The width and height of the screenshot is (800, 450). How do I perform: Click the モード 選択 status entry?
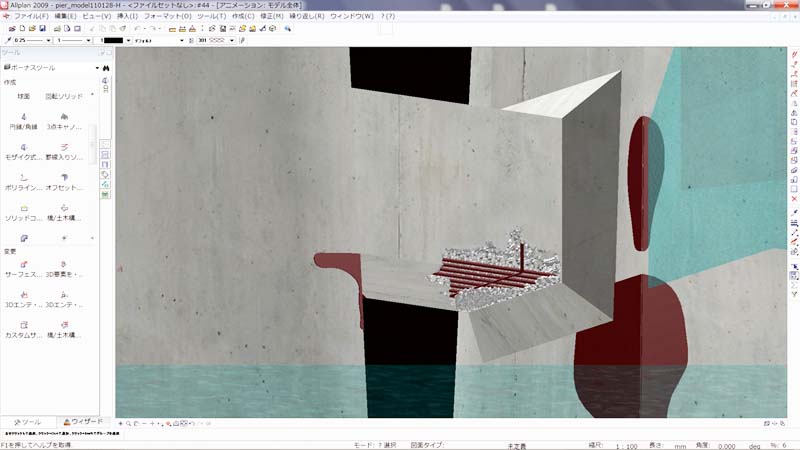[375, 445]
